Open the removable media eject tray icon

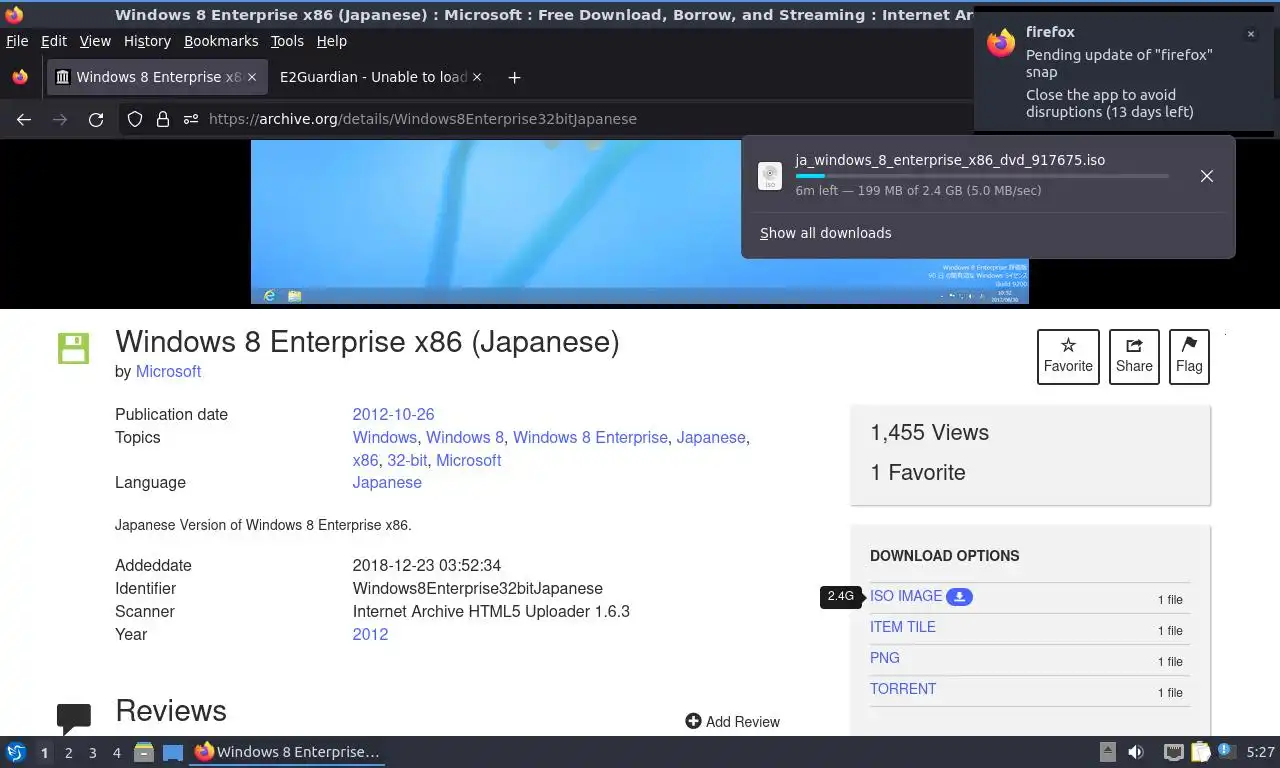click(1108, 752)
